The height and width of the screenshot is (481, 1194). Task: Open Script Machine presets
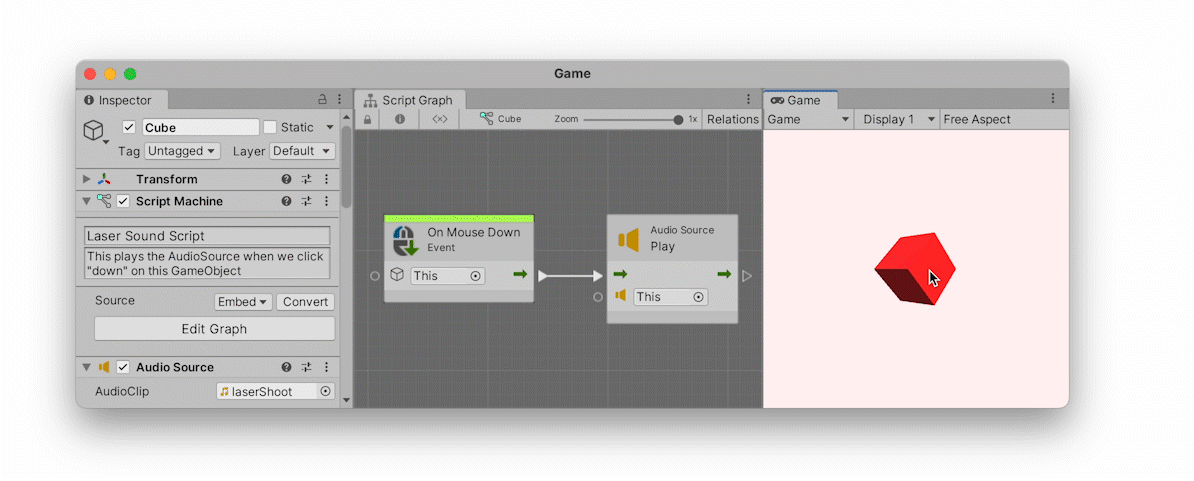point(307,202)
